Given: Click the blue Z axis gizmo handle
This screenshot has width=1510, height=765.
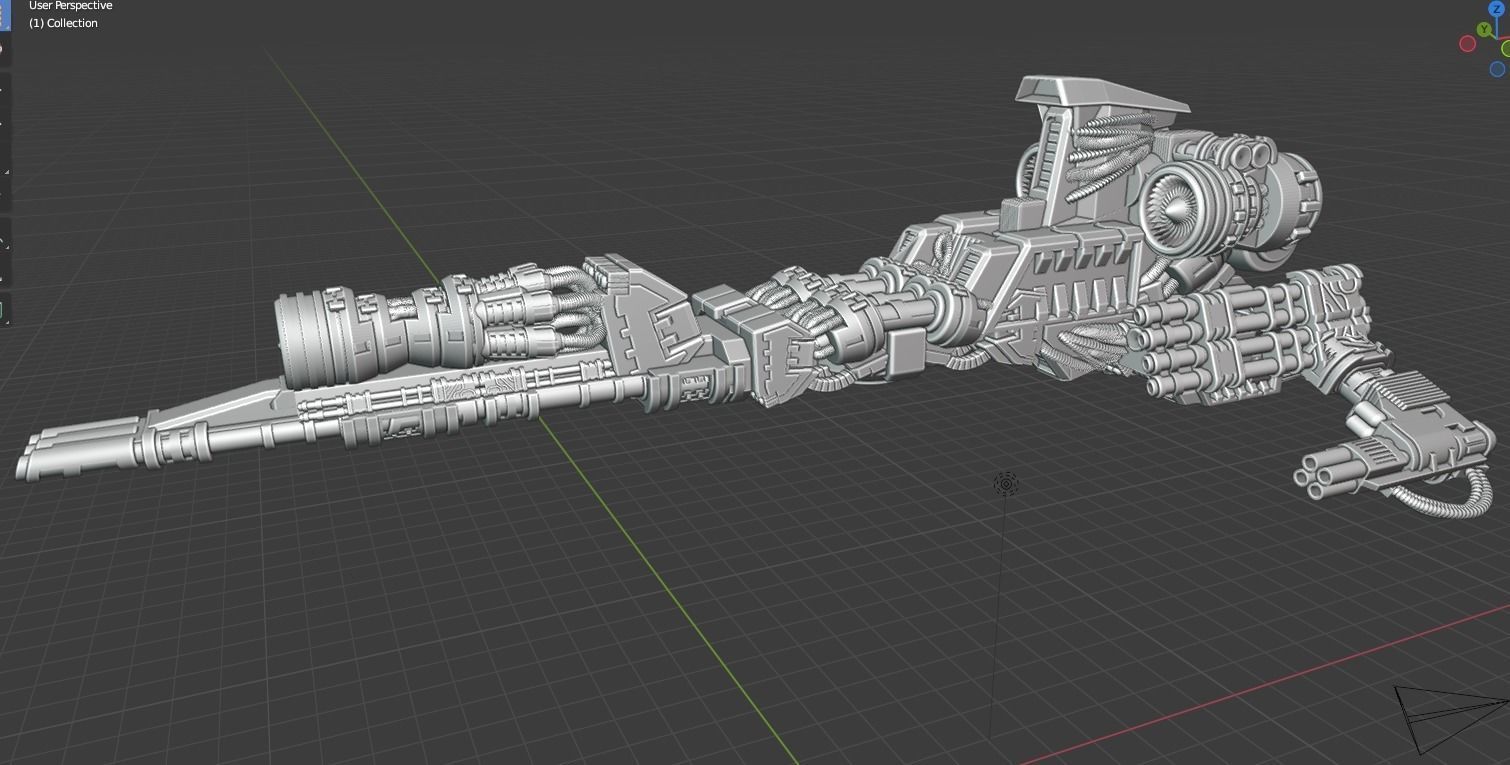Looking at the screenshot, I should pos(1496,9).
